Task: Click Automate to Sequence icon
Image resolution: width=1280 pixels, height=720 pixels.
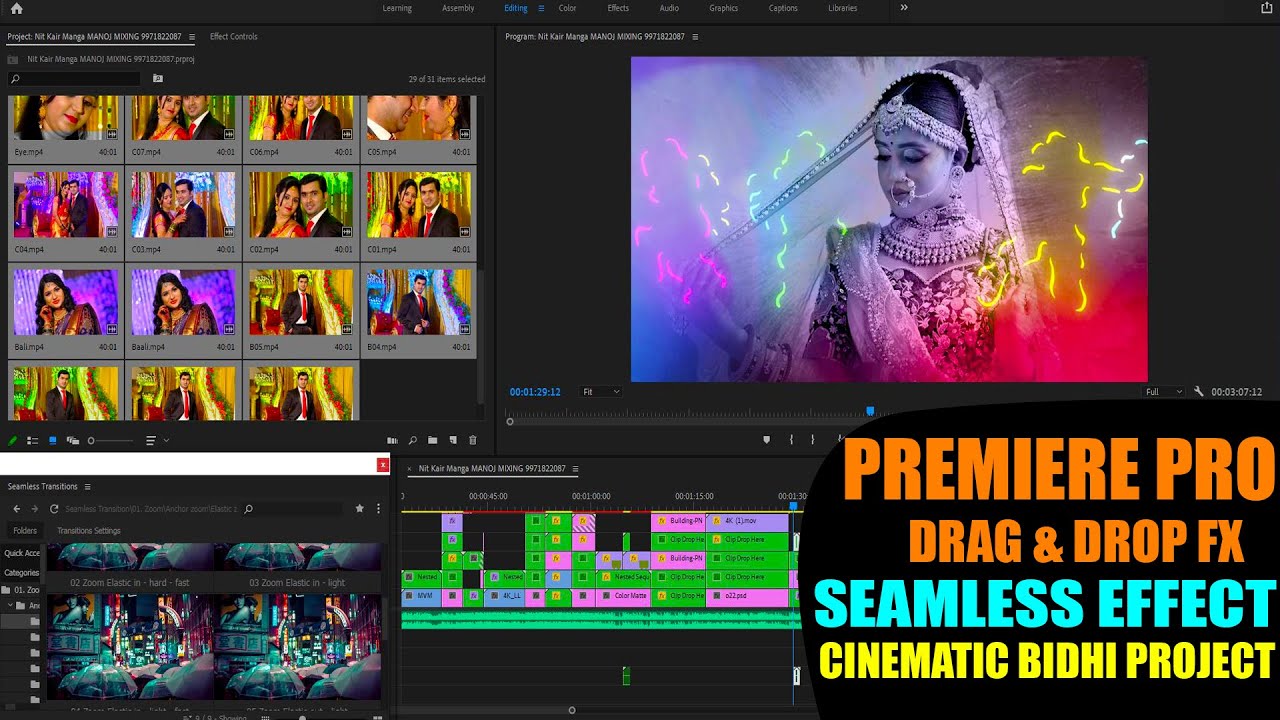Action: point(392,440)
